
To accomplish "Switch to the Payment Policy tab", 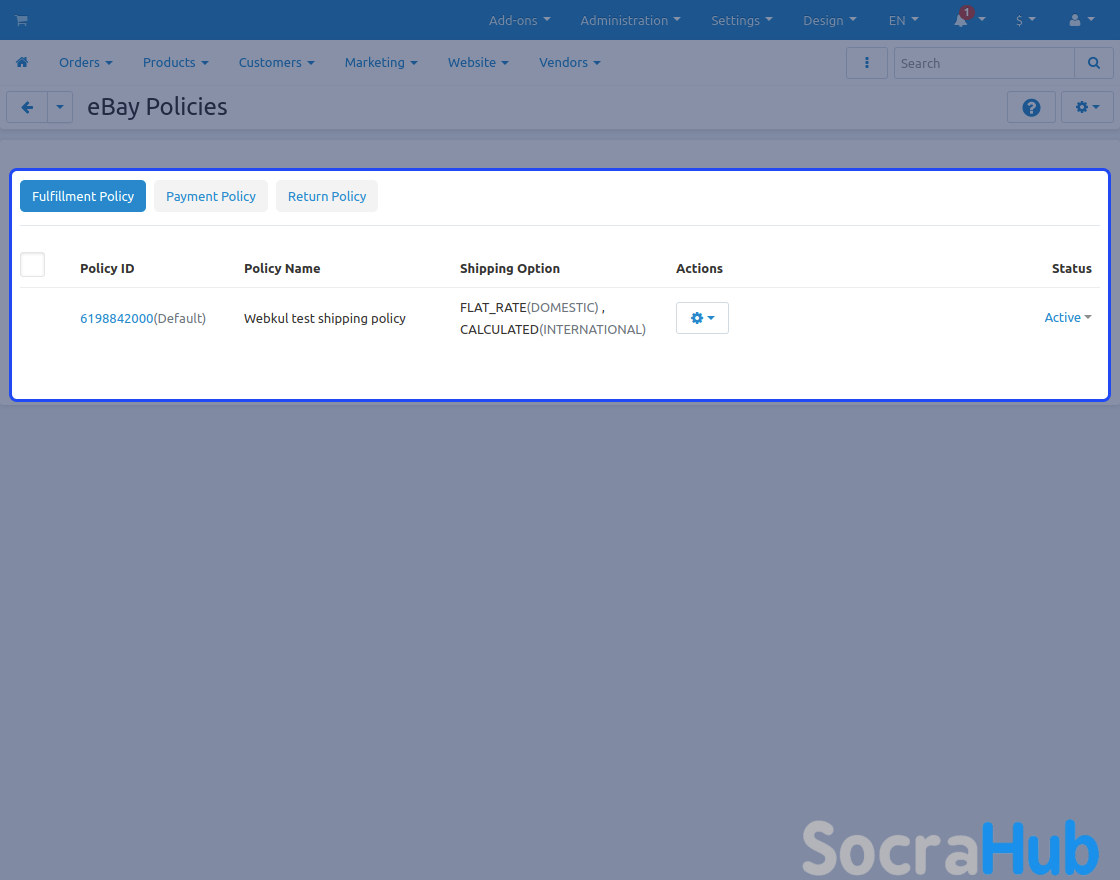I will point(211,196).
